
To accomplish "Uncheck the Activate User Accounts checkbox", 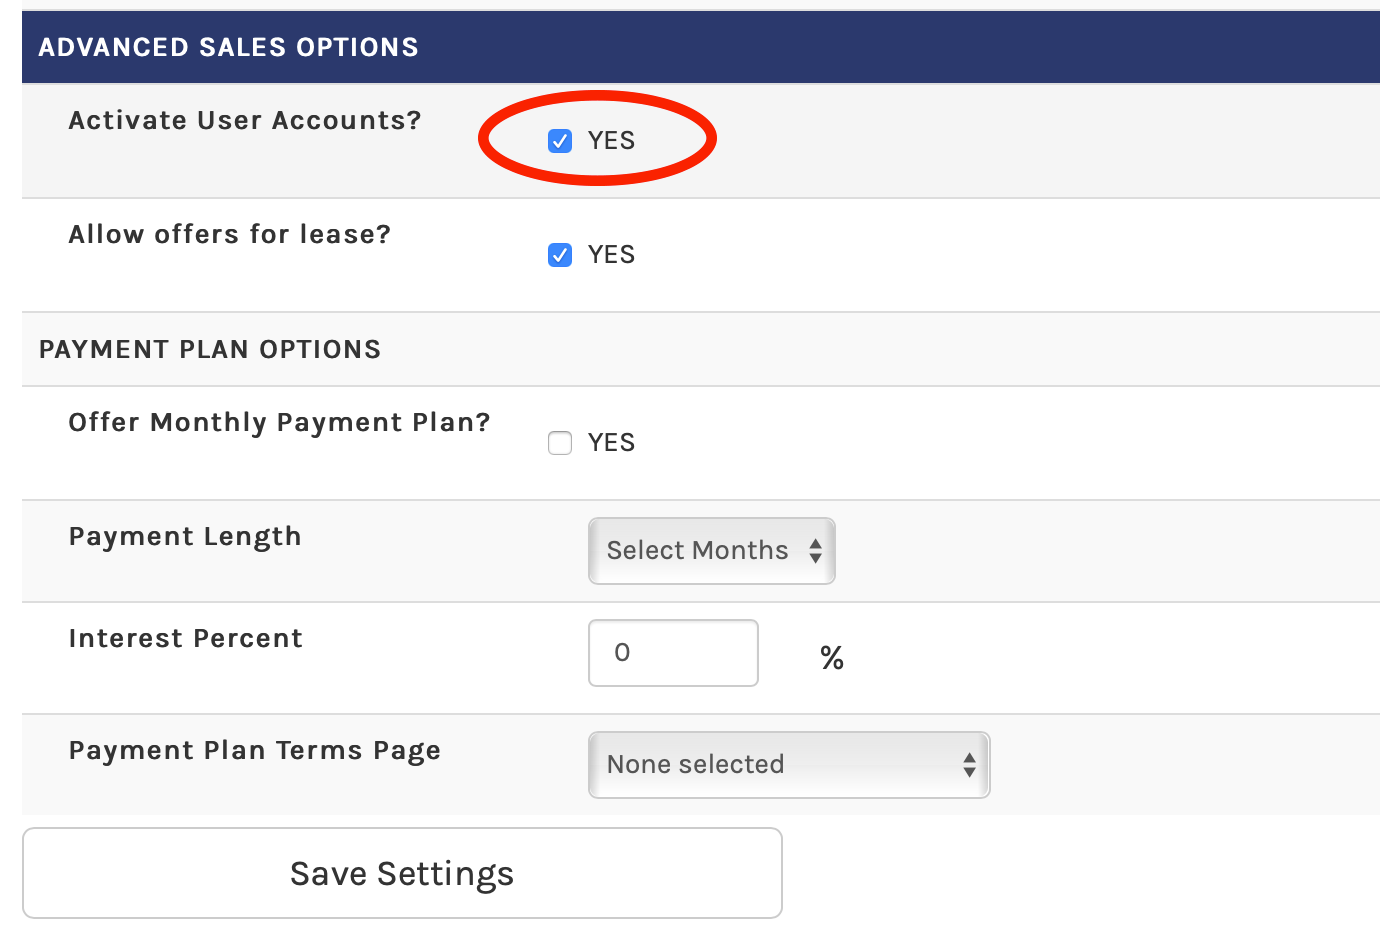I will (x=560, y=141).
